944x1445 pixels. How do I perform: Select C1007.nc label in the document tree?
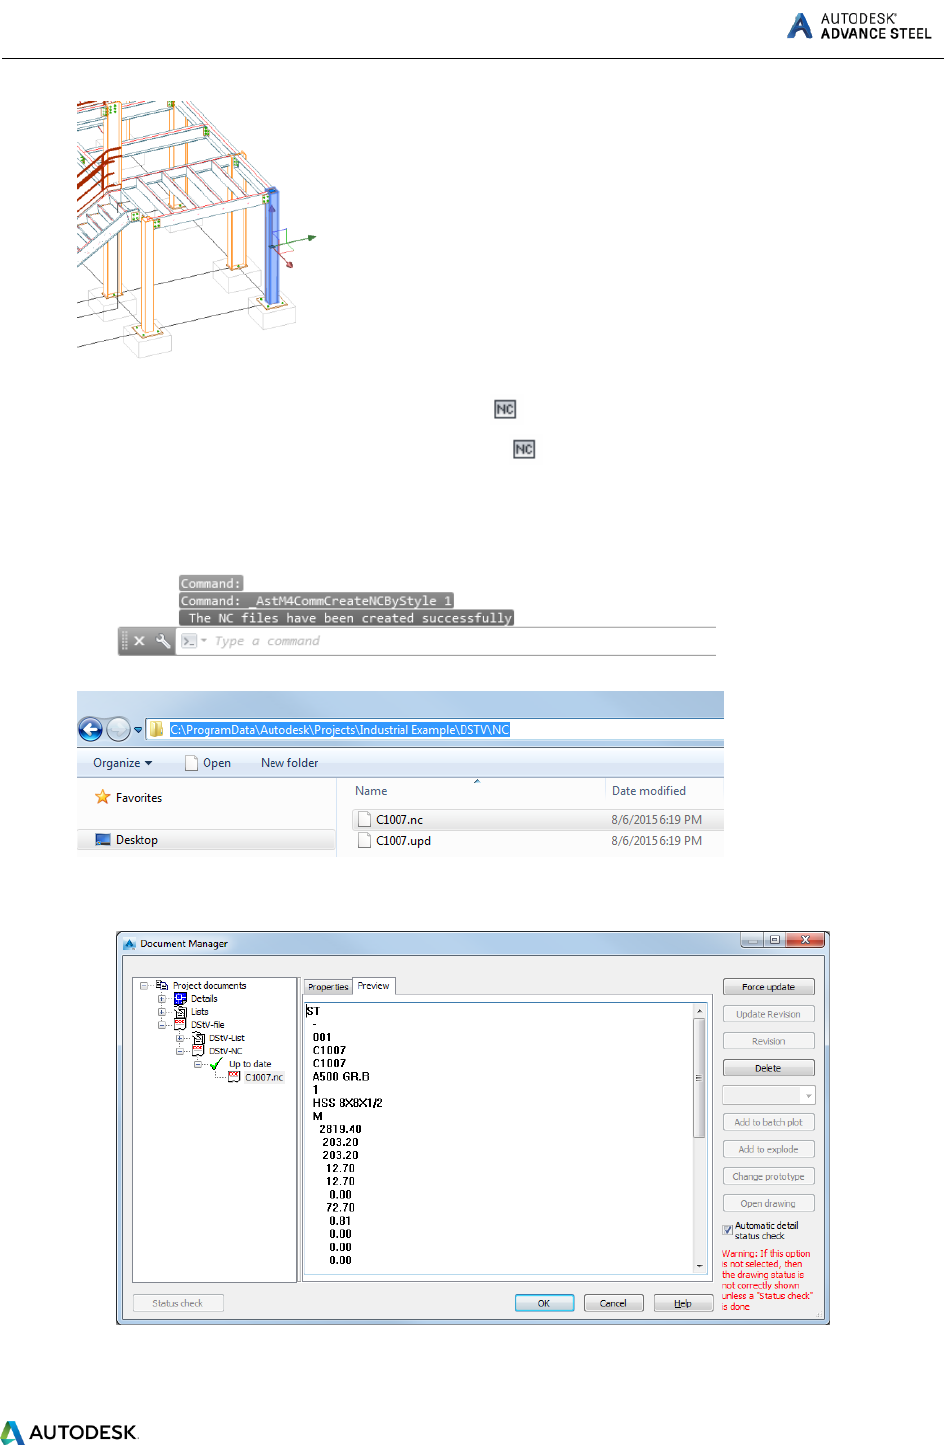coord(264,1077)
